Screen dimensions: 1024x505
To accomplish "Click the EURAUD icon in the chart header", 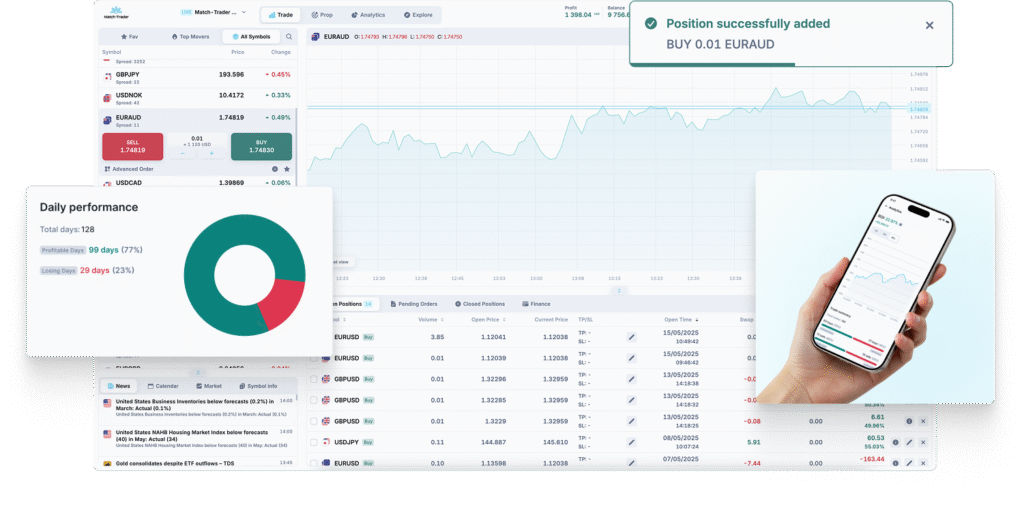I will [315, 37].
